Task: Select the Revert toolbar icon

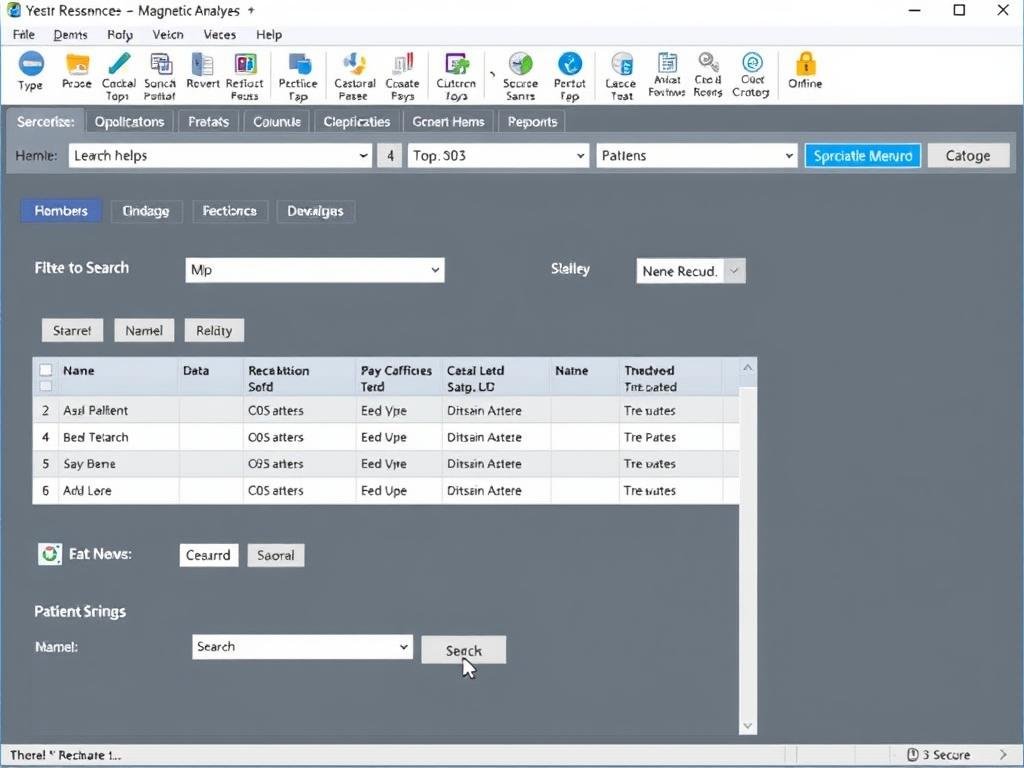Action: tap(202, 66)
